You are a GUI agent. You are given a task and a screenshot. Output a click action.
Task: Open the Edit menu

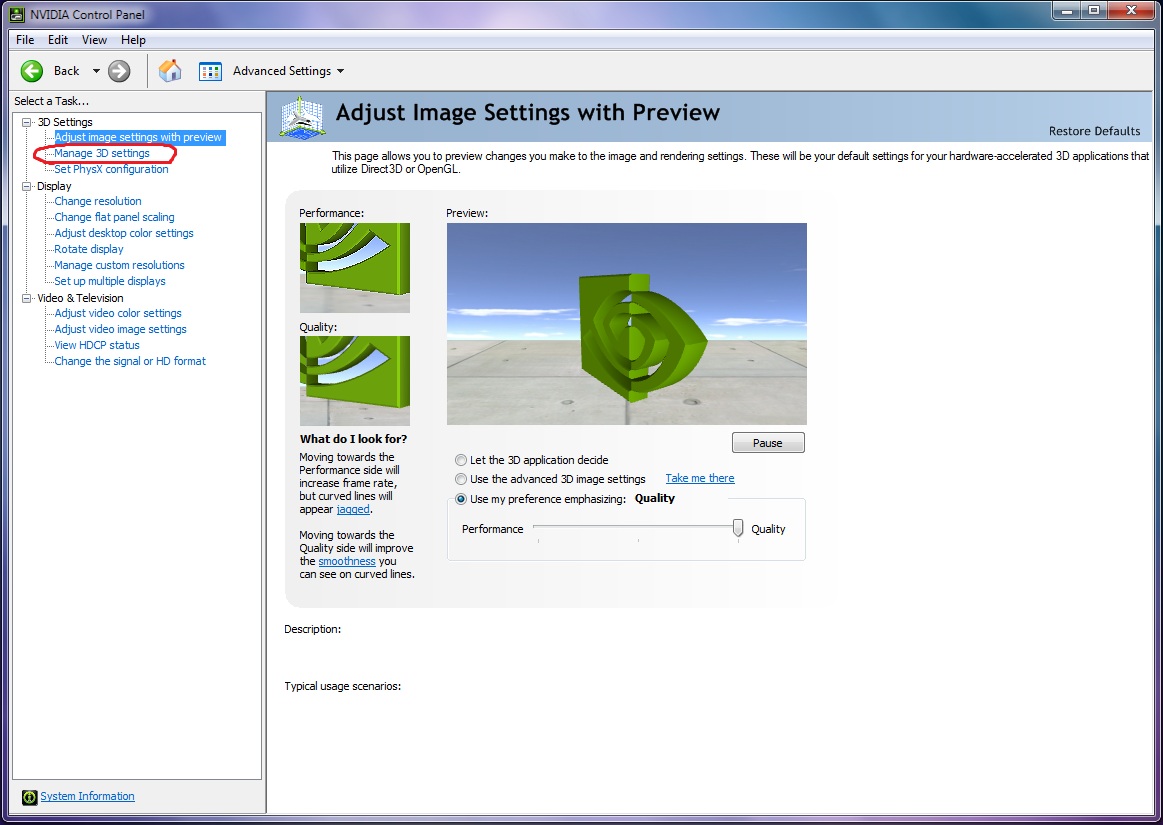(58, 40)
